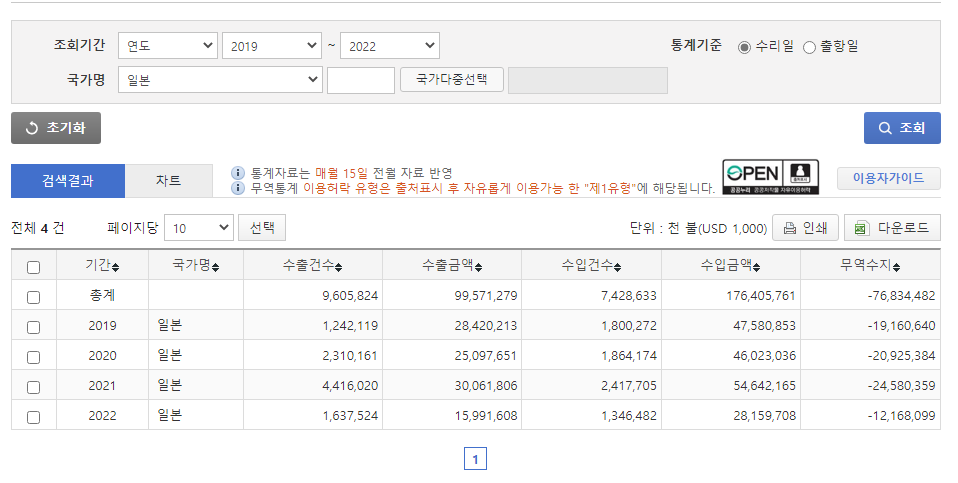The width and height of the screenshot is (958, 483).
Task: Check the 2019 row checkbox
Action: point(34,327)
